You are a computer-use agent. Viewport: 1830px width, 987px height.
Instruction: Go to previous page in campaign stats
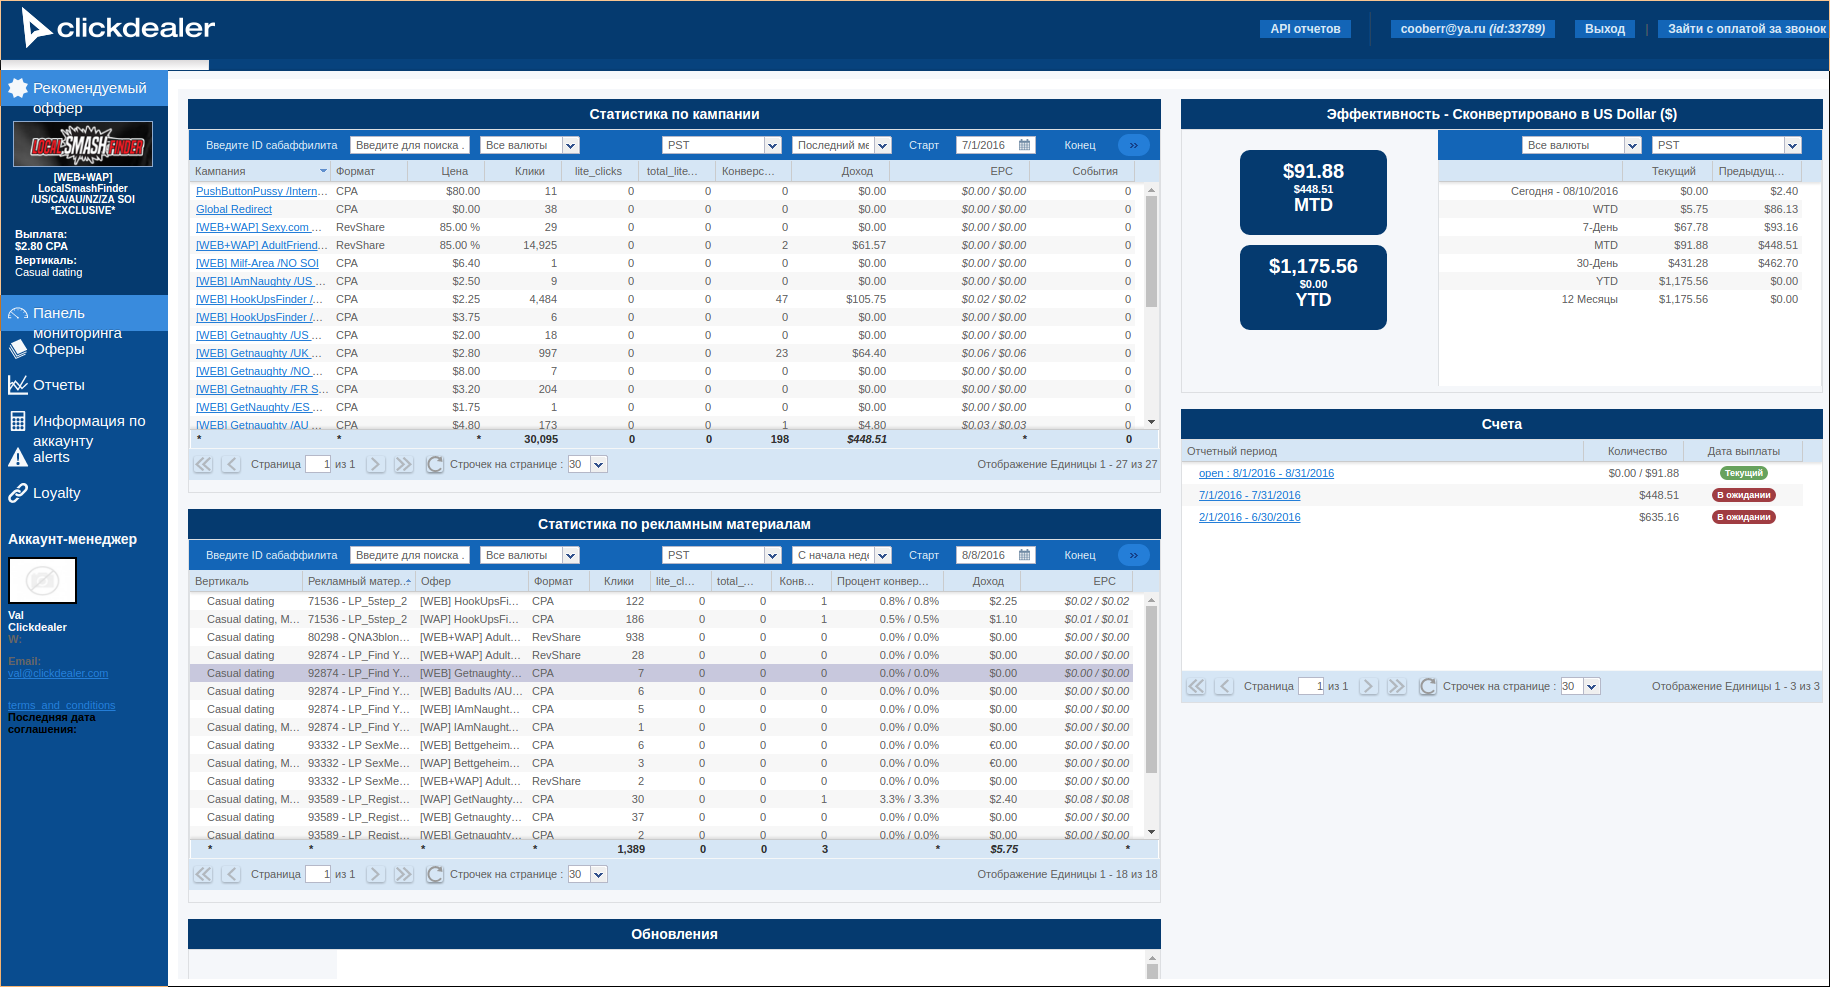(231, 464)
